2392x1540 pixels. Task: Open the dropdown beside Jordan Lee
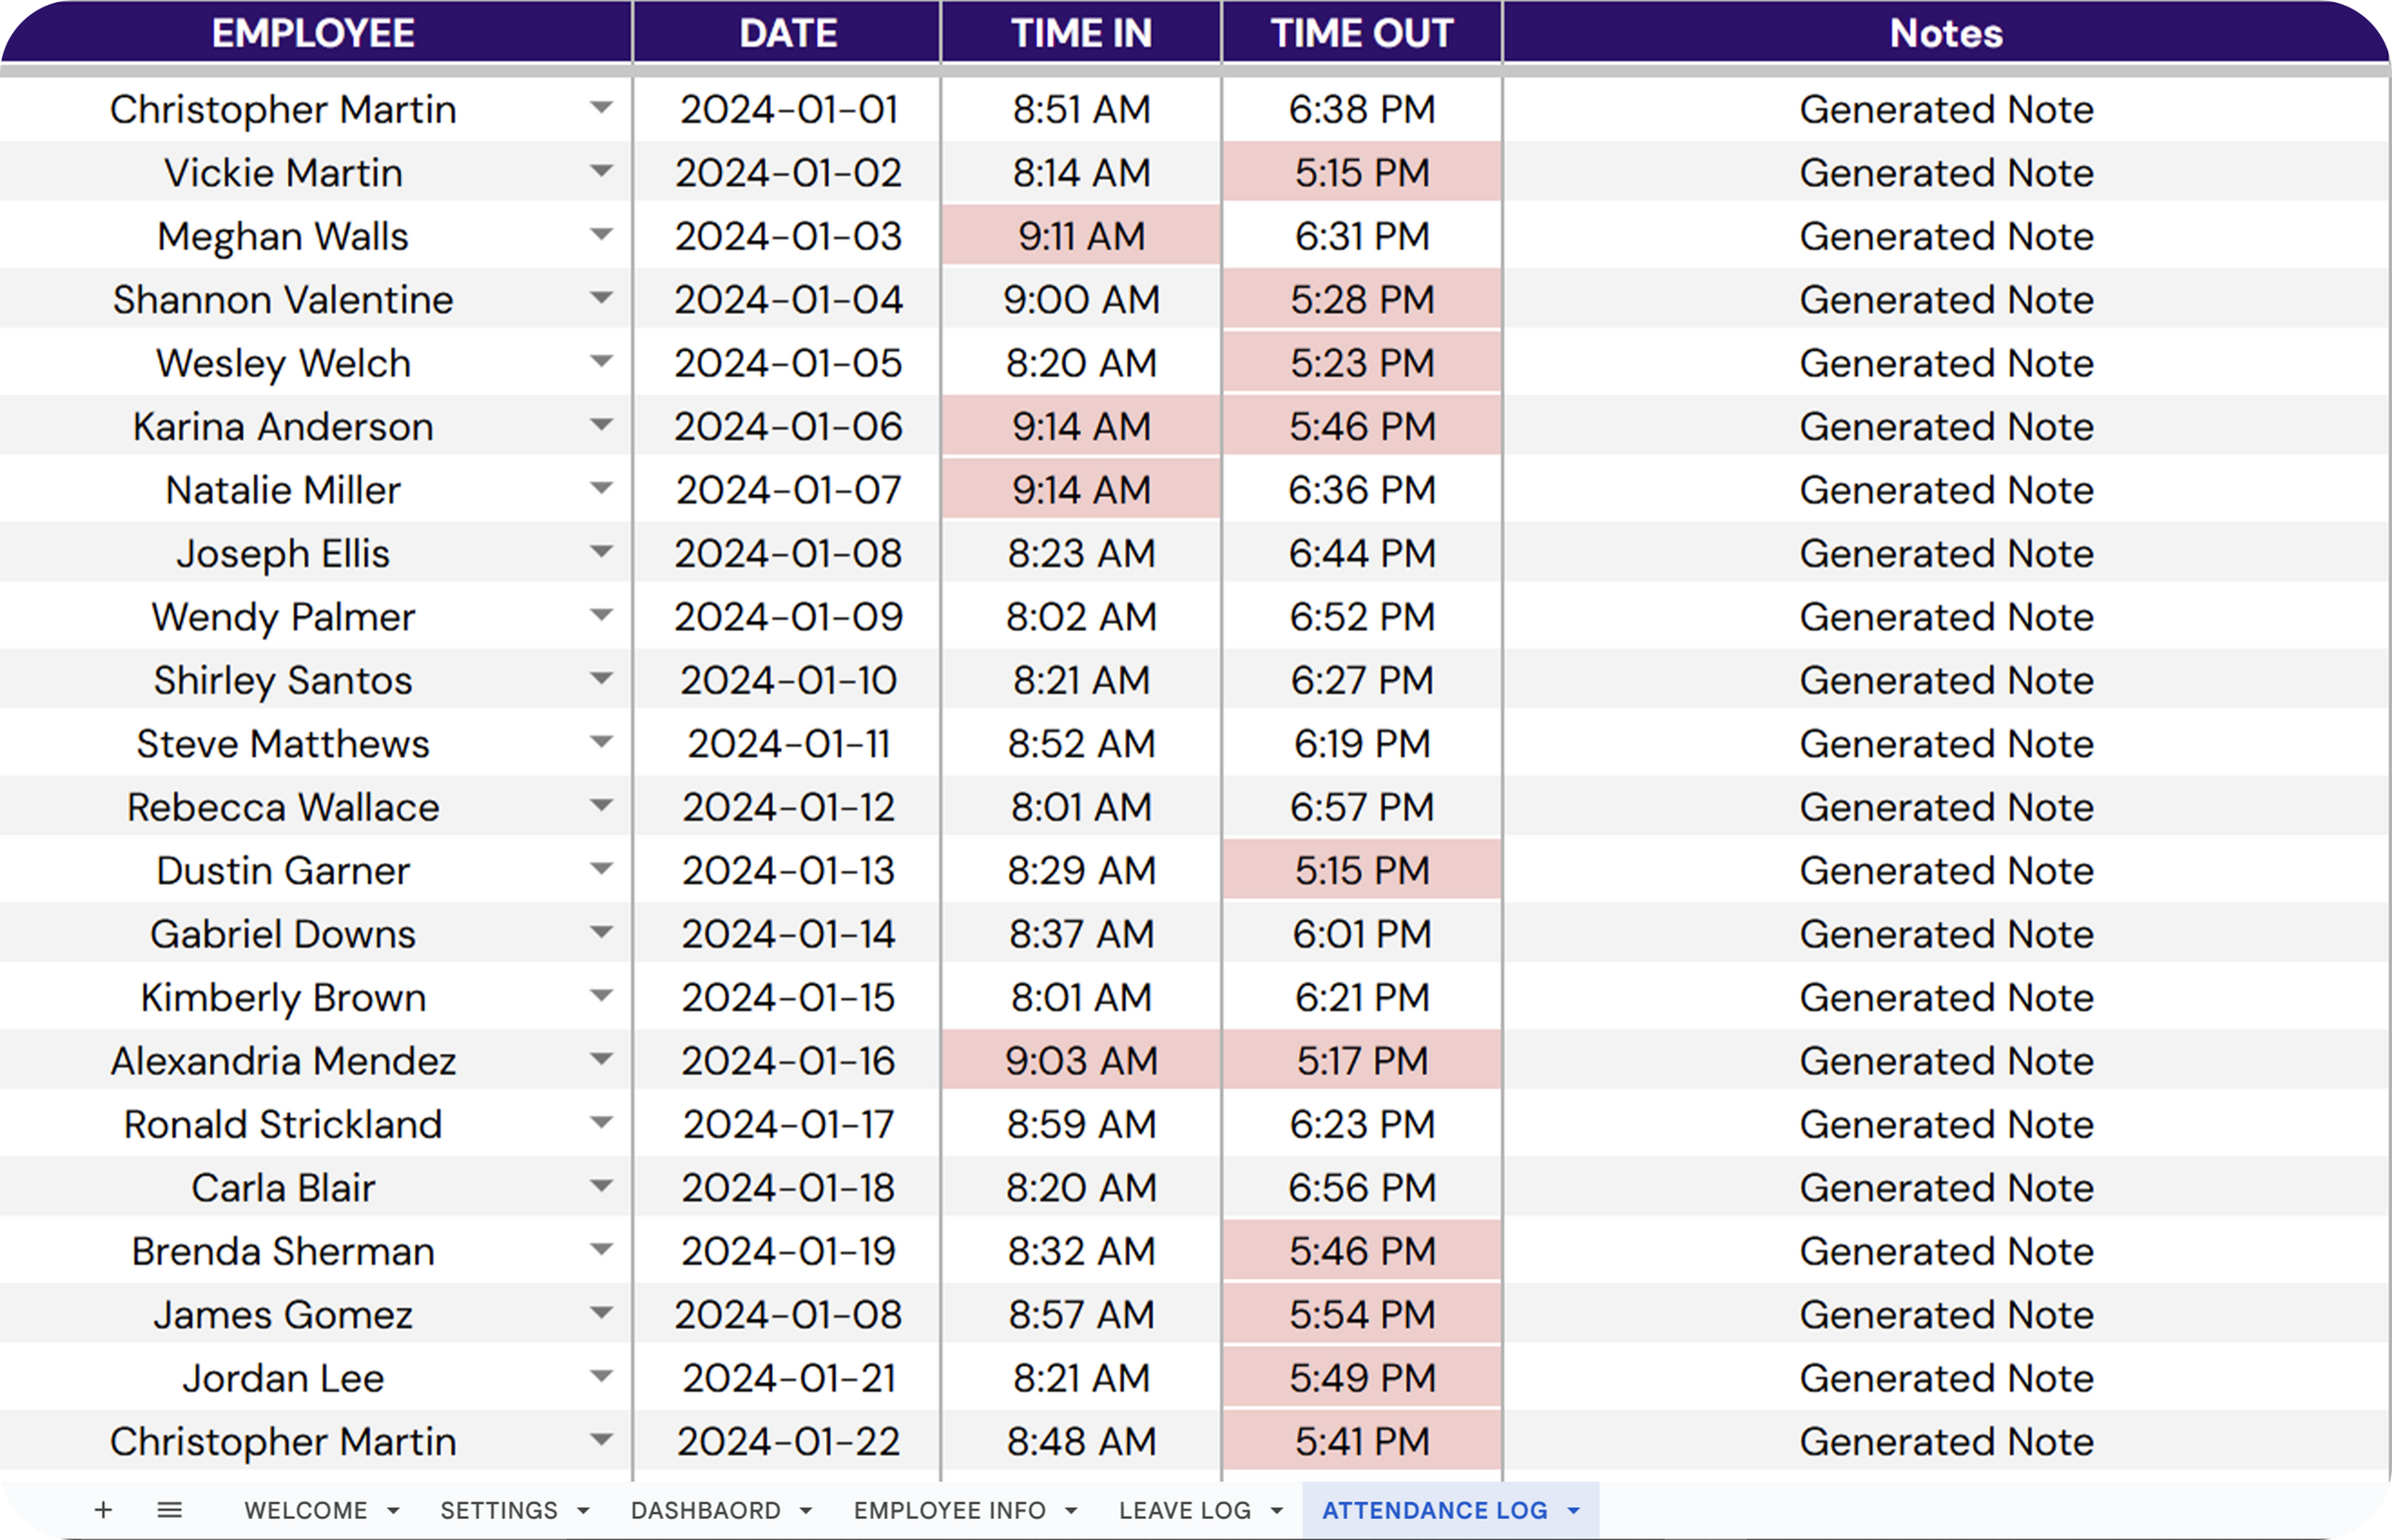(x=601, y=1377)
